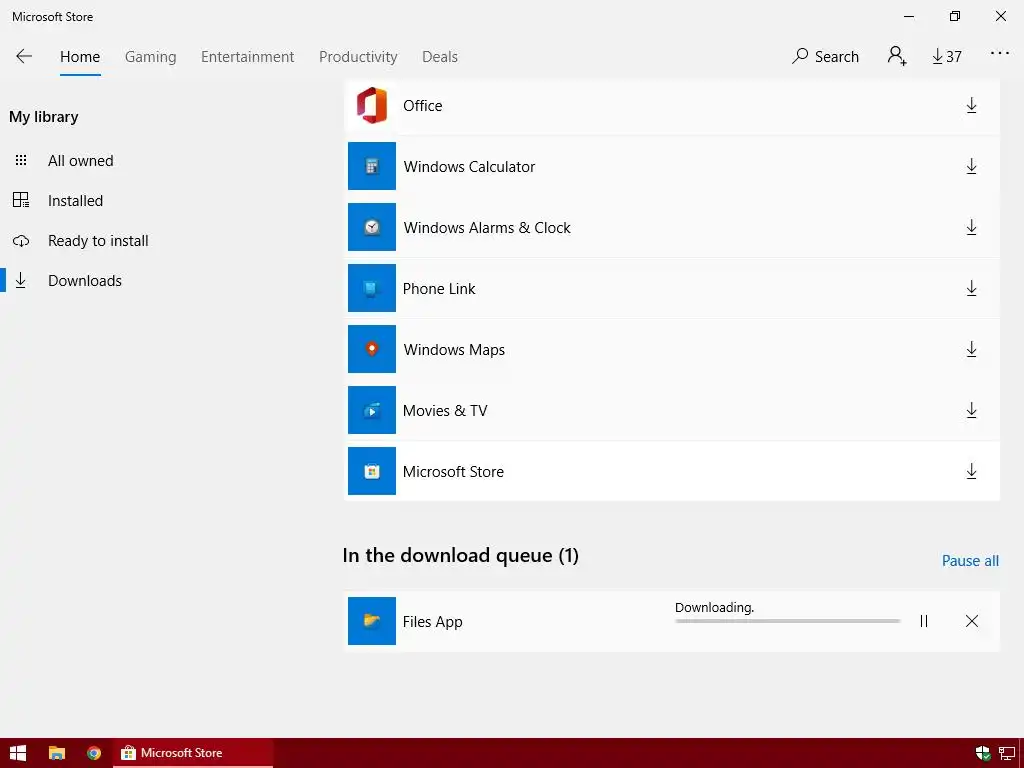Viewport: 1024px width, 768px height.
Task: Click the Office app icon
Action: point(372,105)
